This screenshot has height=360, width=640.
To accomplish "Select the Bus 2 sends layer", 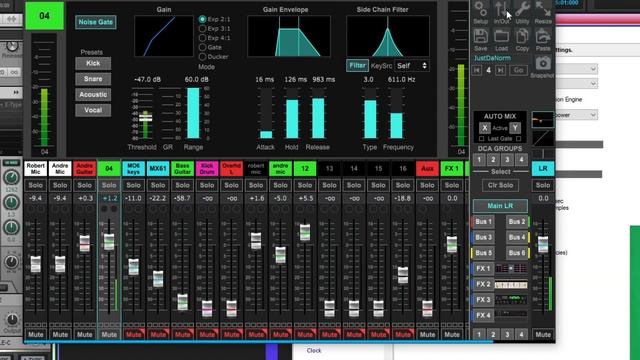I will pos(517,222).
